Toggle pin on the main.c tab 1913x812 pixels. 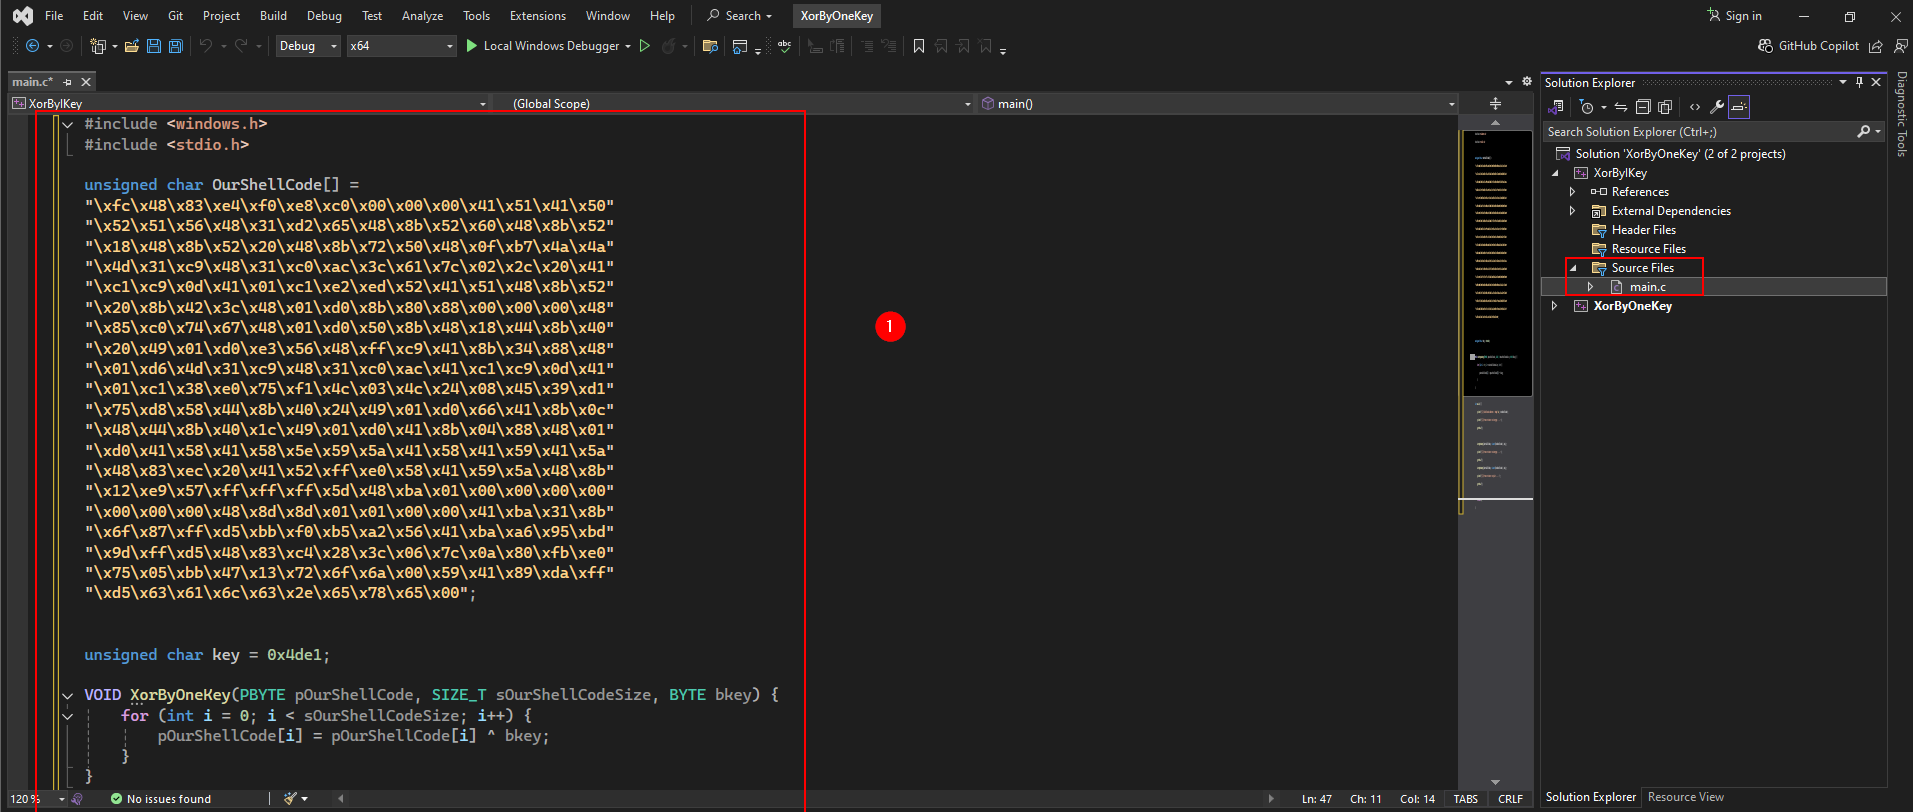coord(68,82)
